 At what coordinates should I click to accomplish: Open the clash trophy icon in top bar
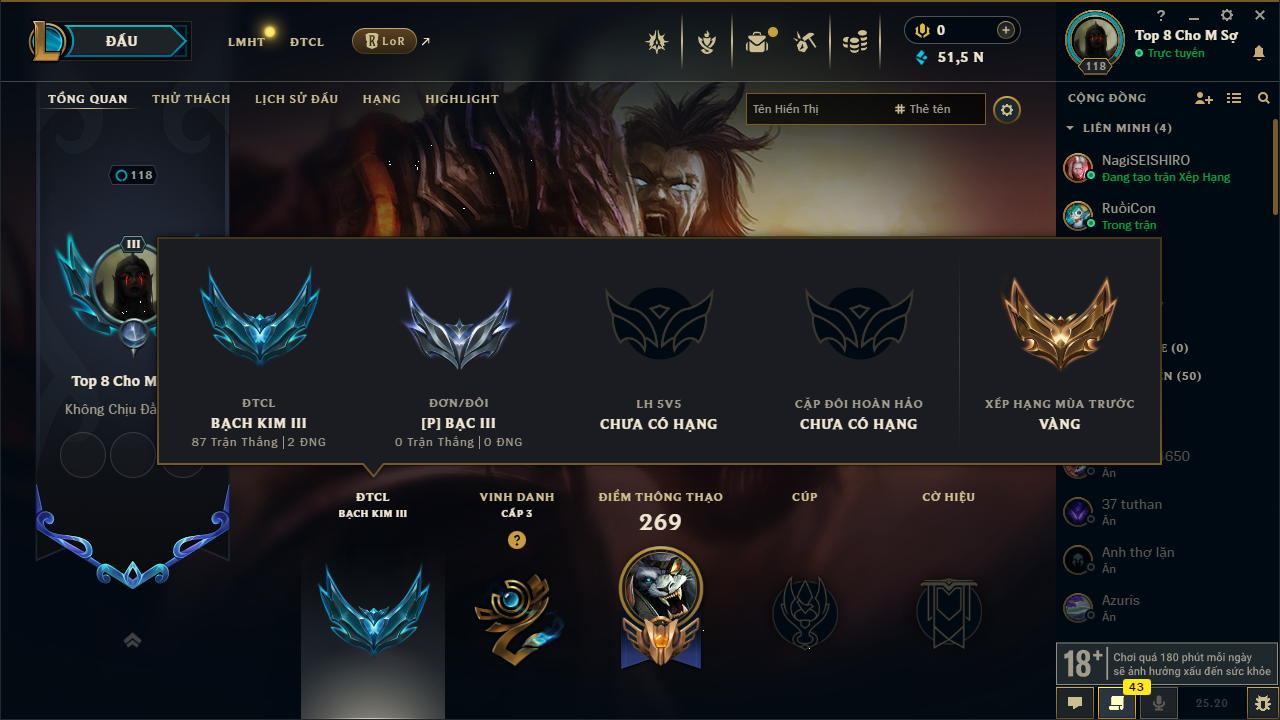707,42
